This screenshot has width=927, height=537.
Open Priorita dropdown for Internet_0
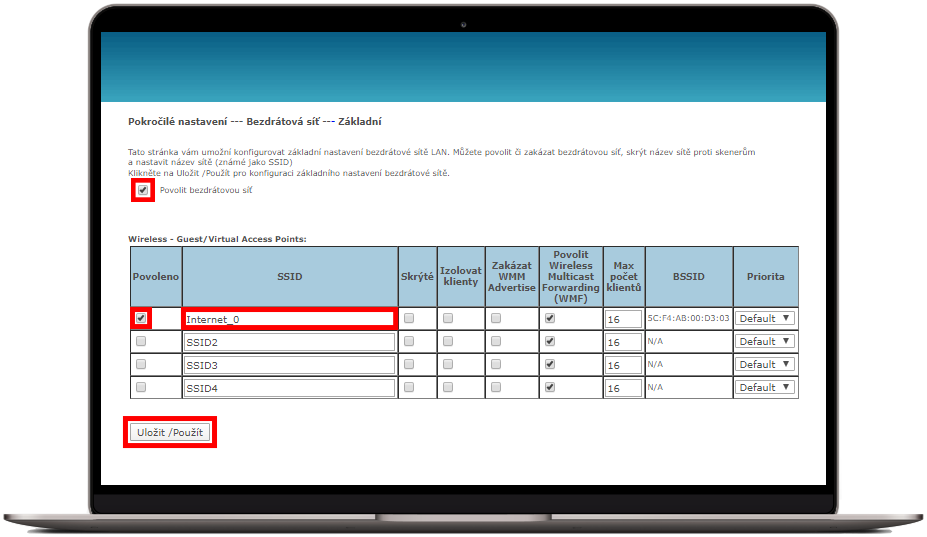[x=765, y=318]
